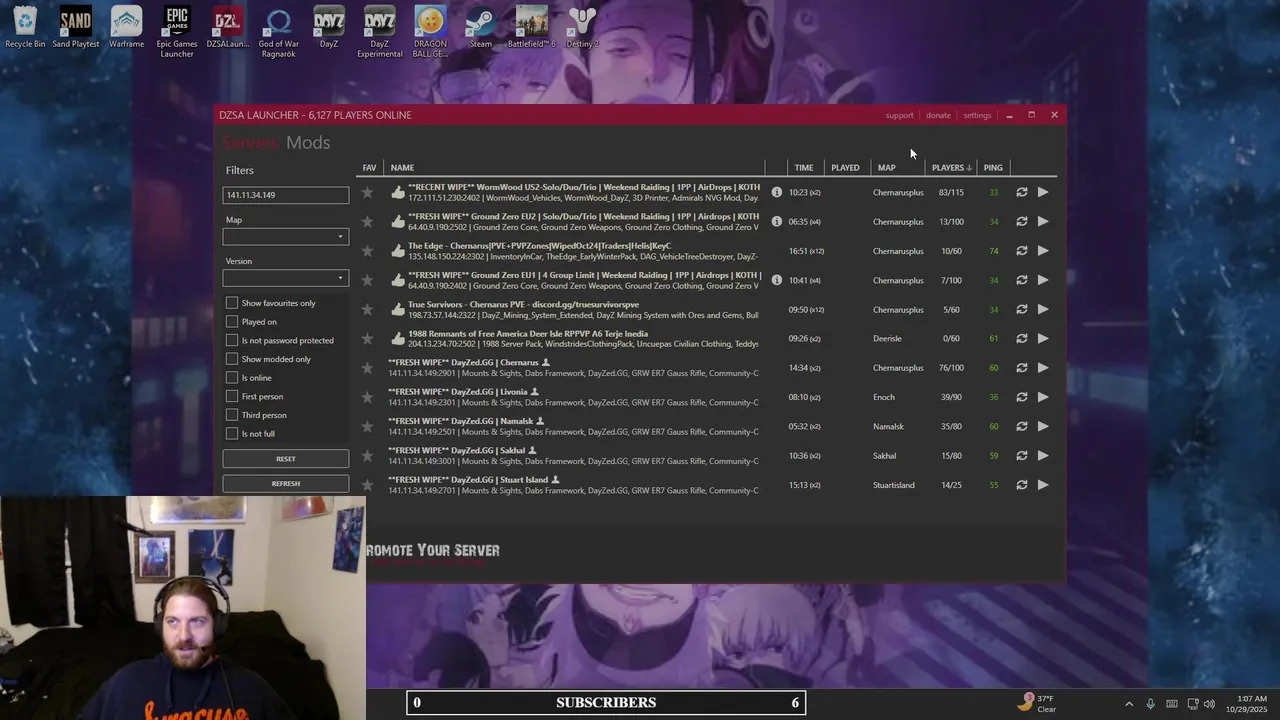The width and height of the screenshot is (1280, 720).
Task: Refresh The Edge Chernarus server row
Action: coord(1021,251)
